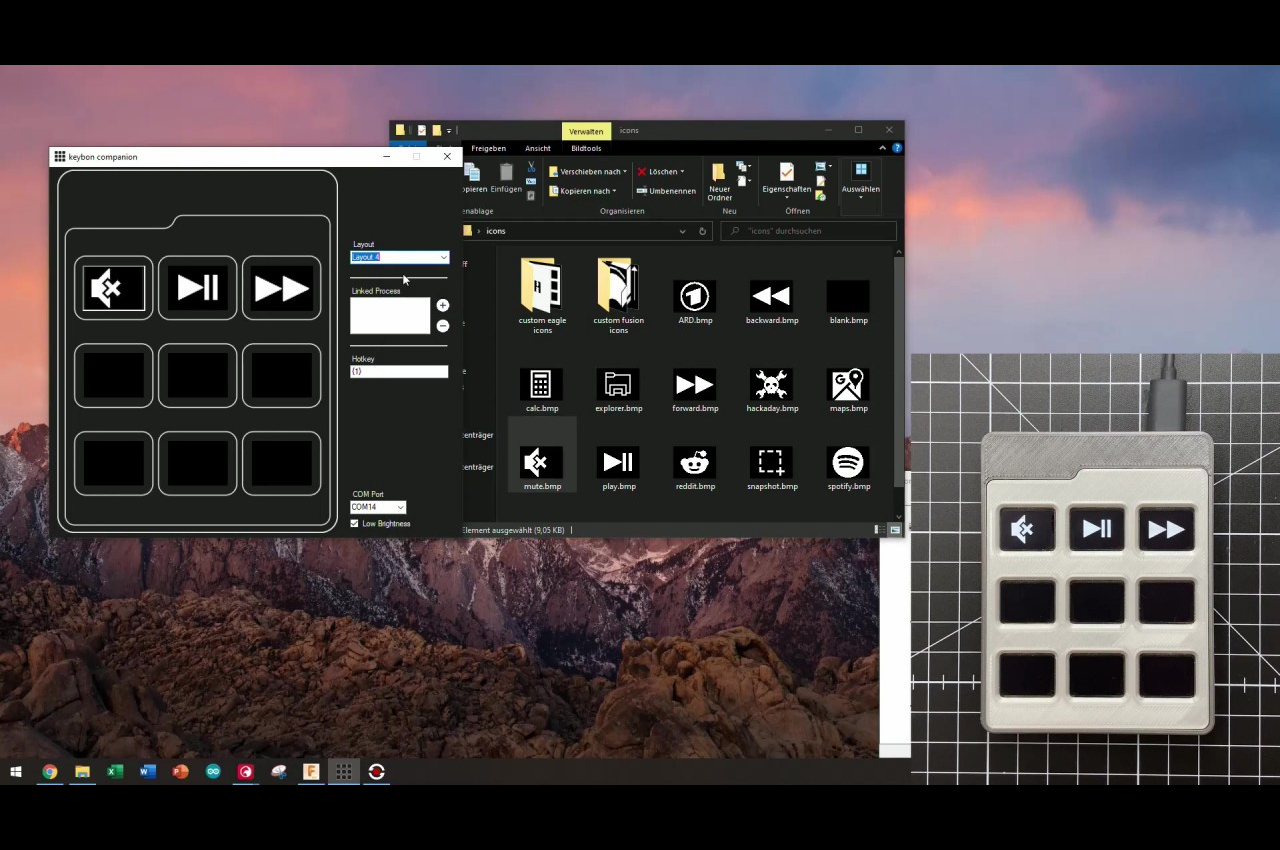Screen dimensions: 1280x850
Task: Toggle the Low Brightness checkbox
Action: 354,524
